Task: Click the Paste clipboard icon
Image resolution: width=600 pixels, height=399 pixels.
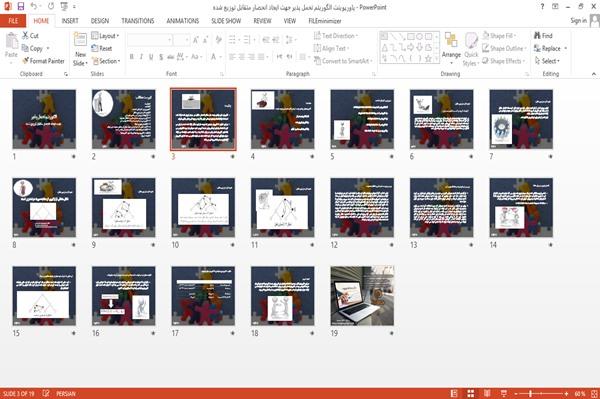Action: [11, 41]
